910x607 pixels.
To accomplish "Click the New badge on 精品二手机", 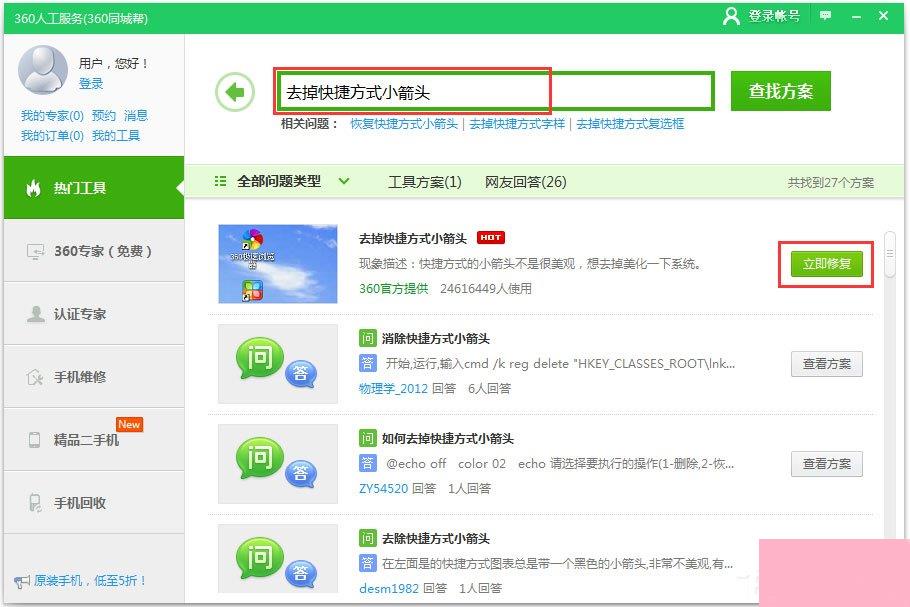I will click(129, 424).
